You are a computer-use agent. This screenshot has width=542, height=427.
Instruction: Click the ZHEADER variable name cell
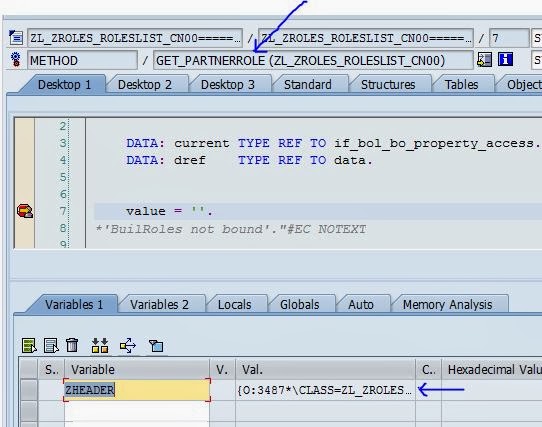click(137, 390)
